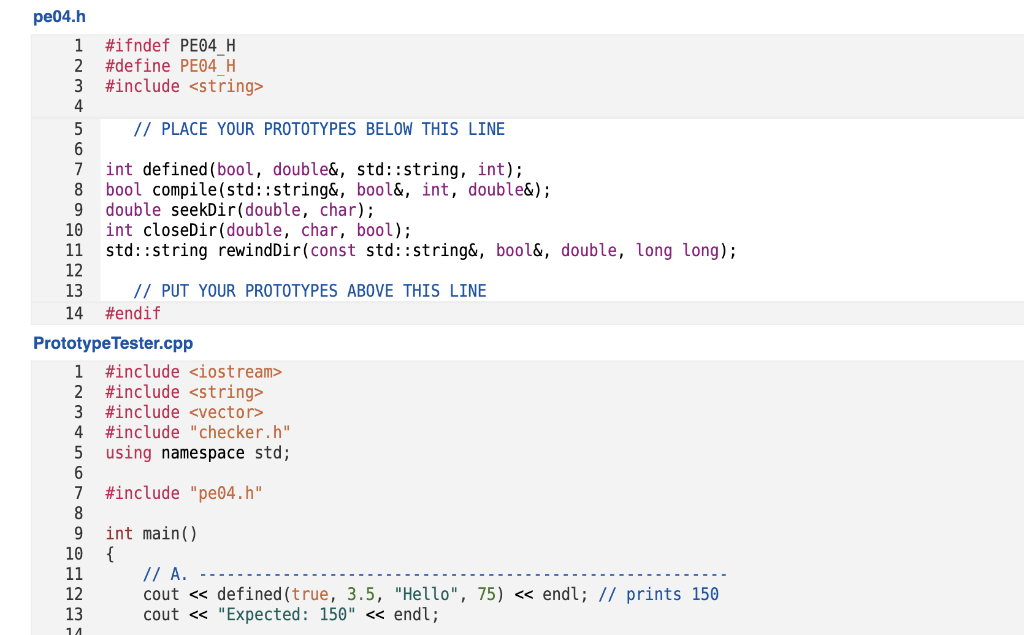This screenshot has width=1024, height=635.
Task: Select line number 14 next to #endif
Action: (78, 313)
